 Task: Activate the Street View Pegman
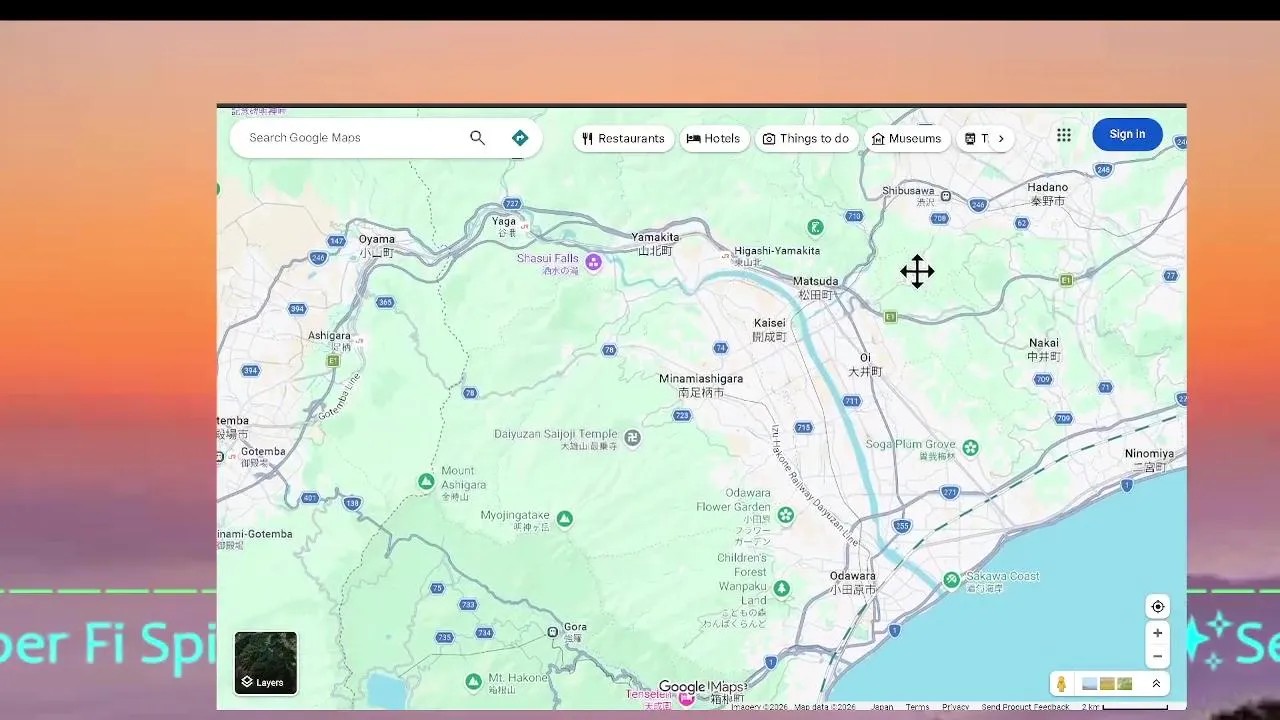(1061, 684)
